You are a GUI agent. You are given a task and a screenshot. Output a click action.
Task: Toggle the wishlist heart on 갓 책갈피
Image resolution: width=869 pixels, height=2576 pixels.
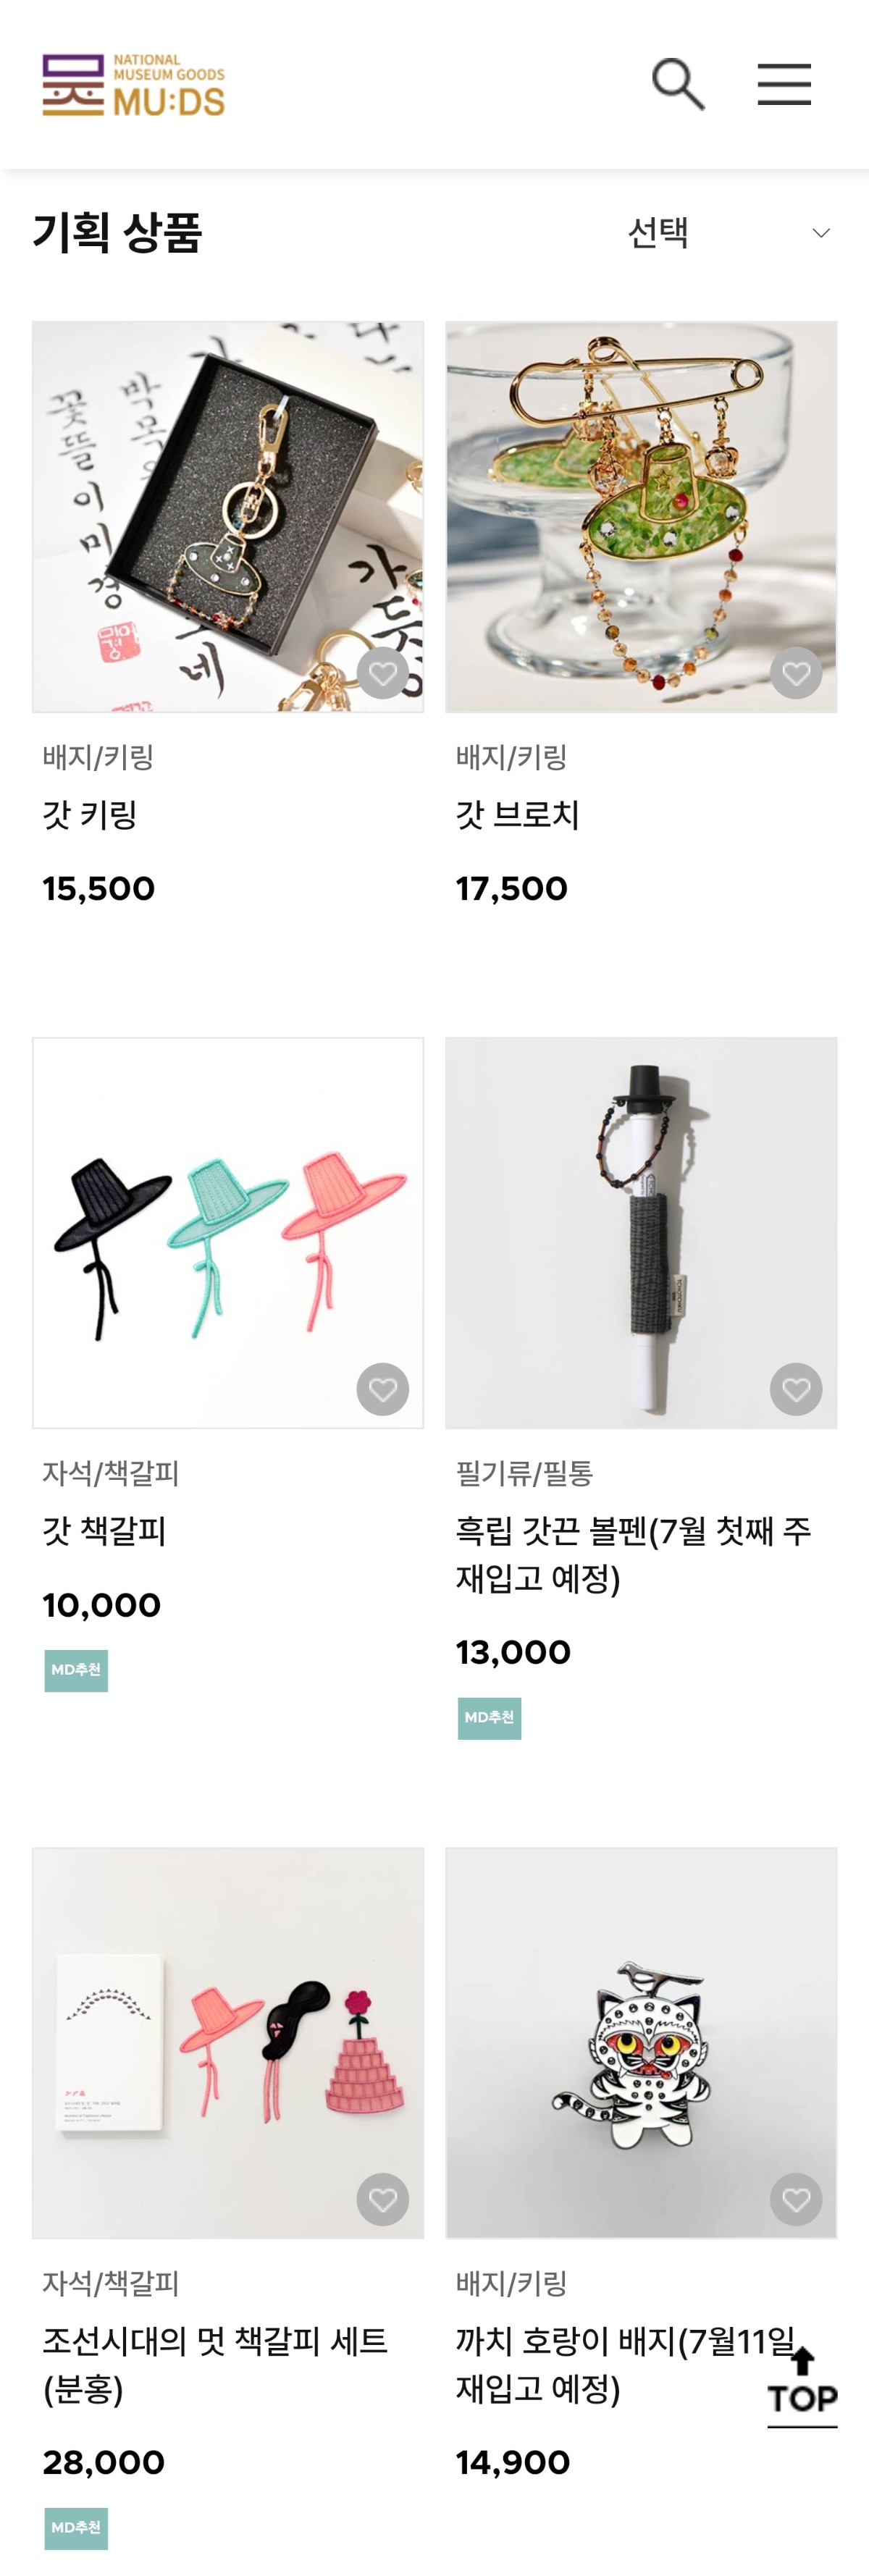pos(383,1389)
